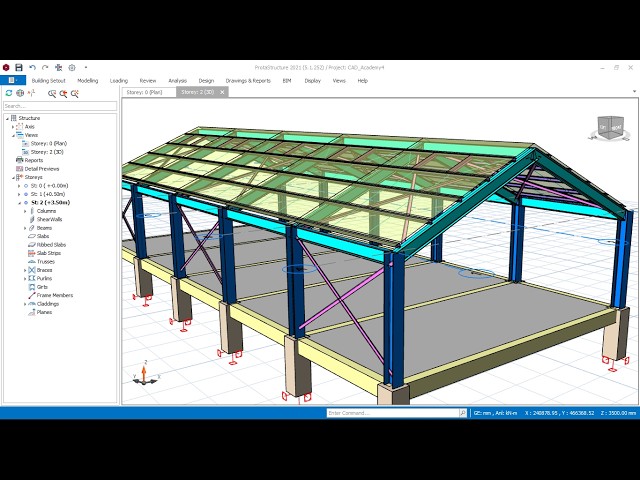Click into the Enter Command field
640x480 pixels.
393,413
